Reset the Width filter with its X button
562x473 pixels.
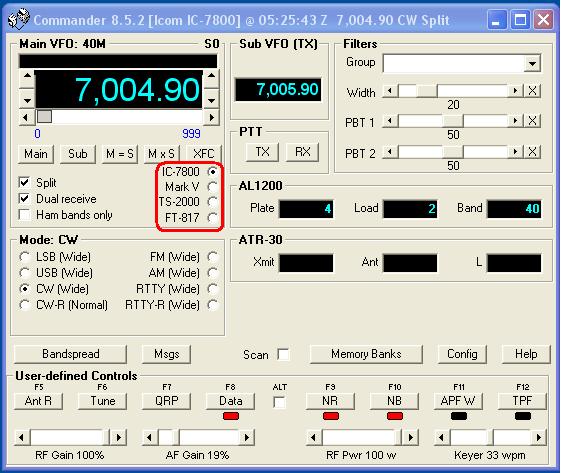532,91
